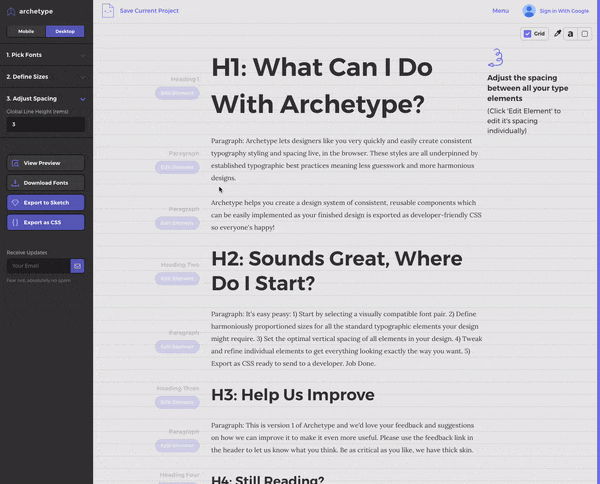Click the 'Heading Two' element label
Image resolution: width=600 pixels, height=484 pixels.
[180, 265]
